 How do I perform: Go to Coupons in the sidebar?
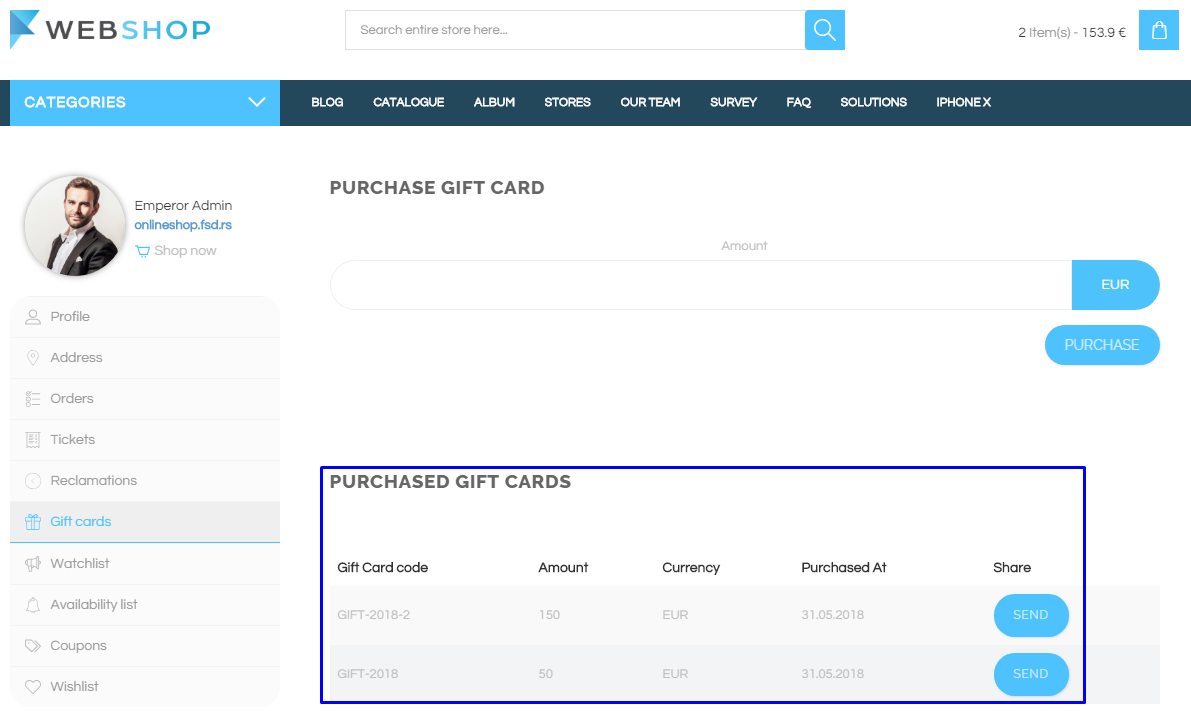point(145,646)
